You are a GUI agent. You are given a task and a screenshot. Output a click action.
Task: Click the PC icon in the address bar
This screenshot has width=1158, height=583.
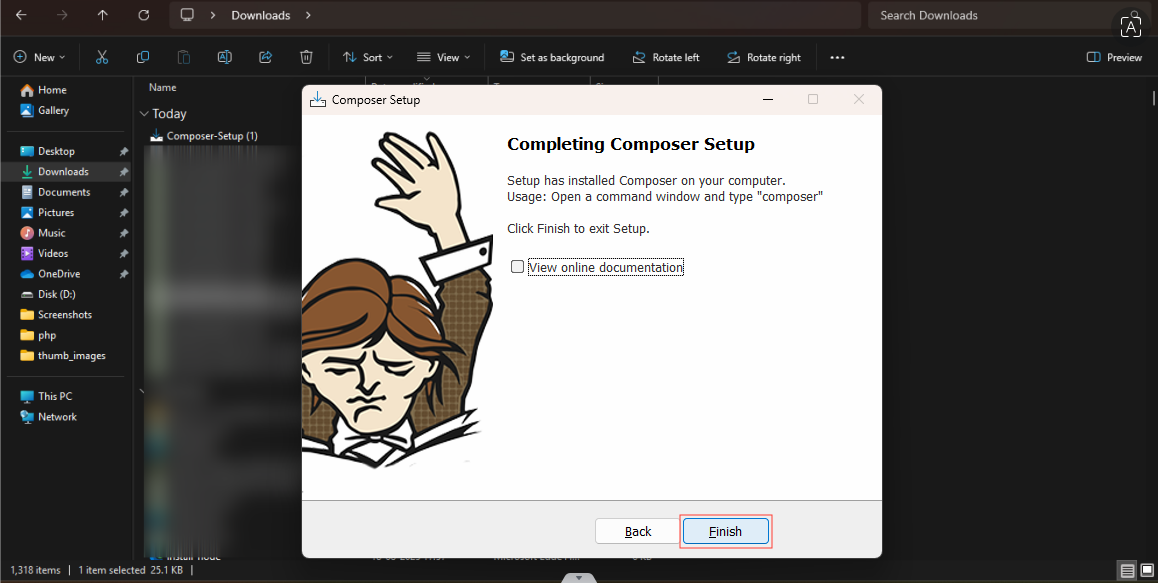click(187, 15)
